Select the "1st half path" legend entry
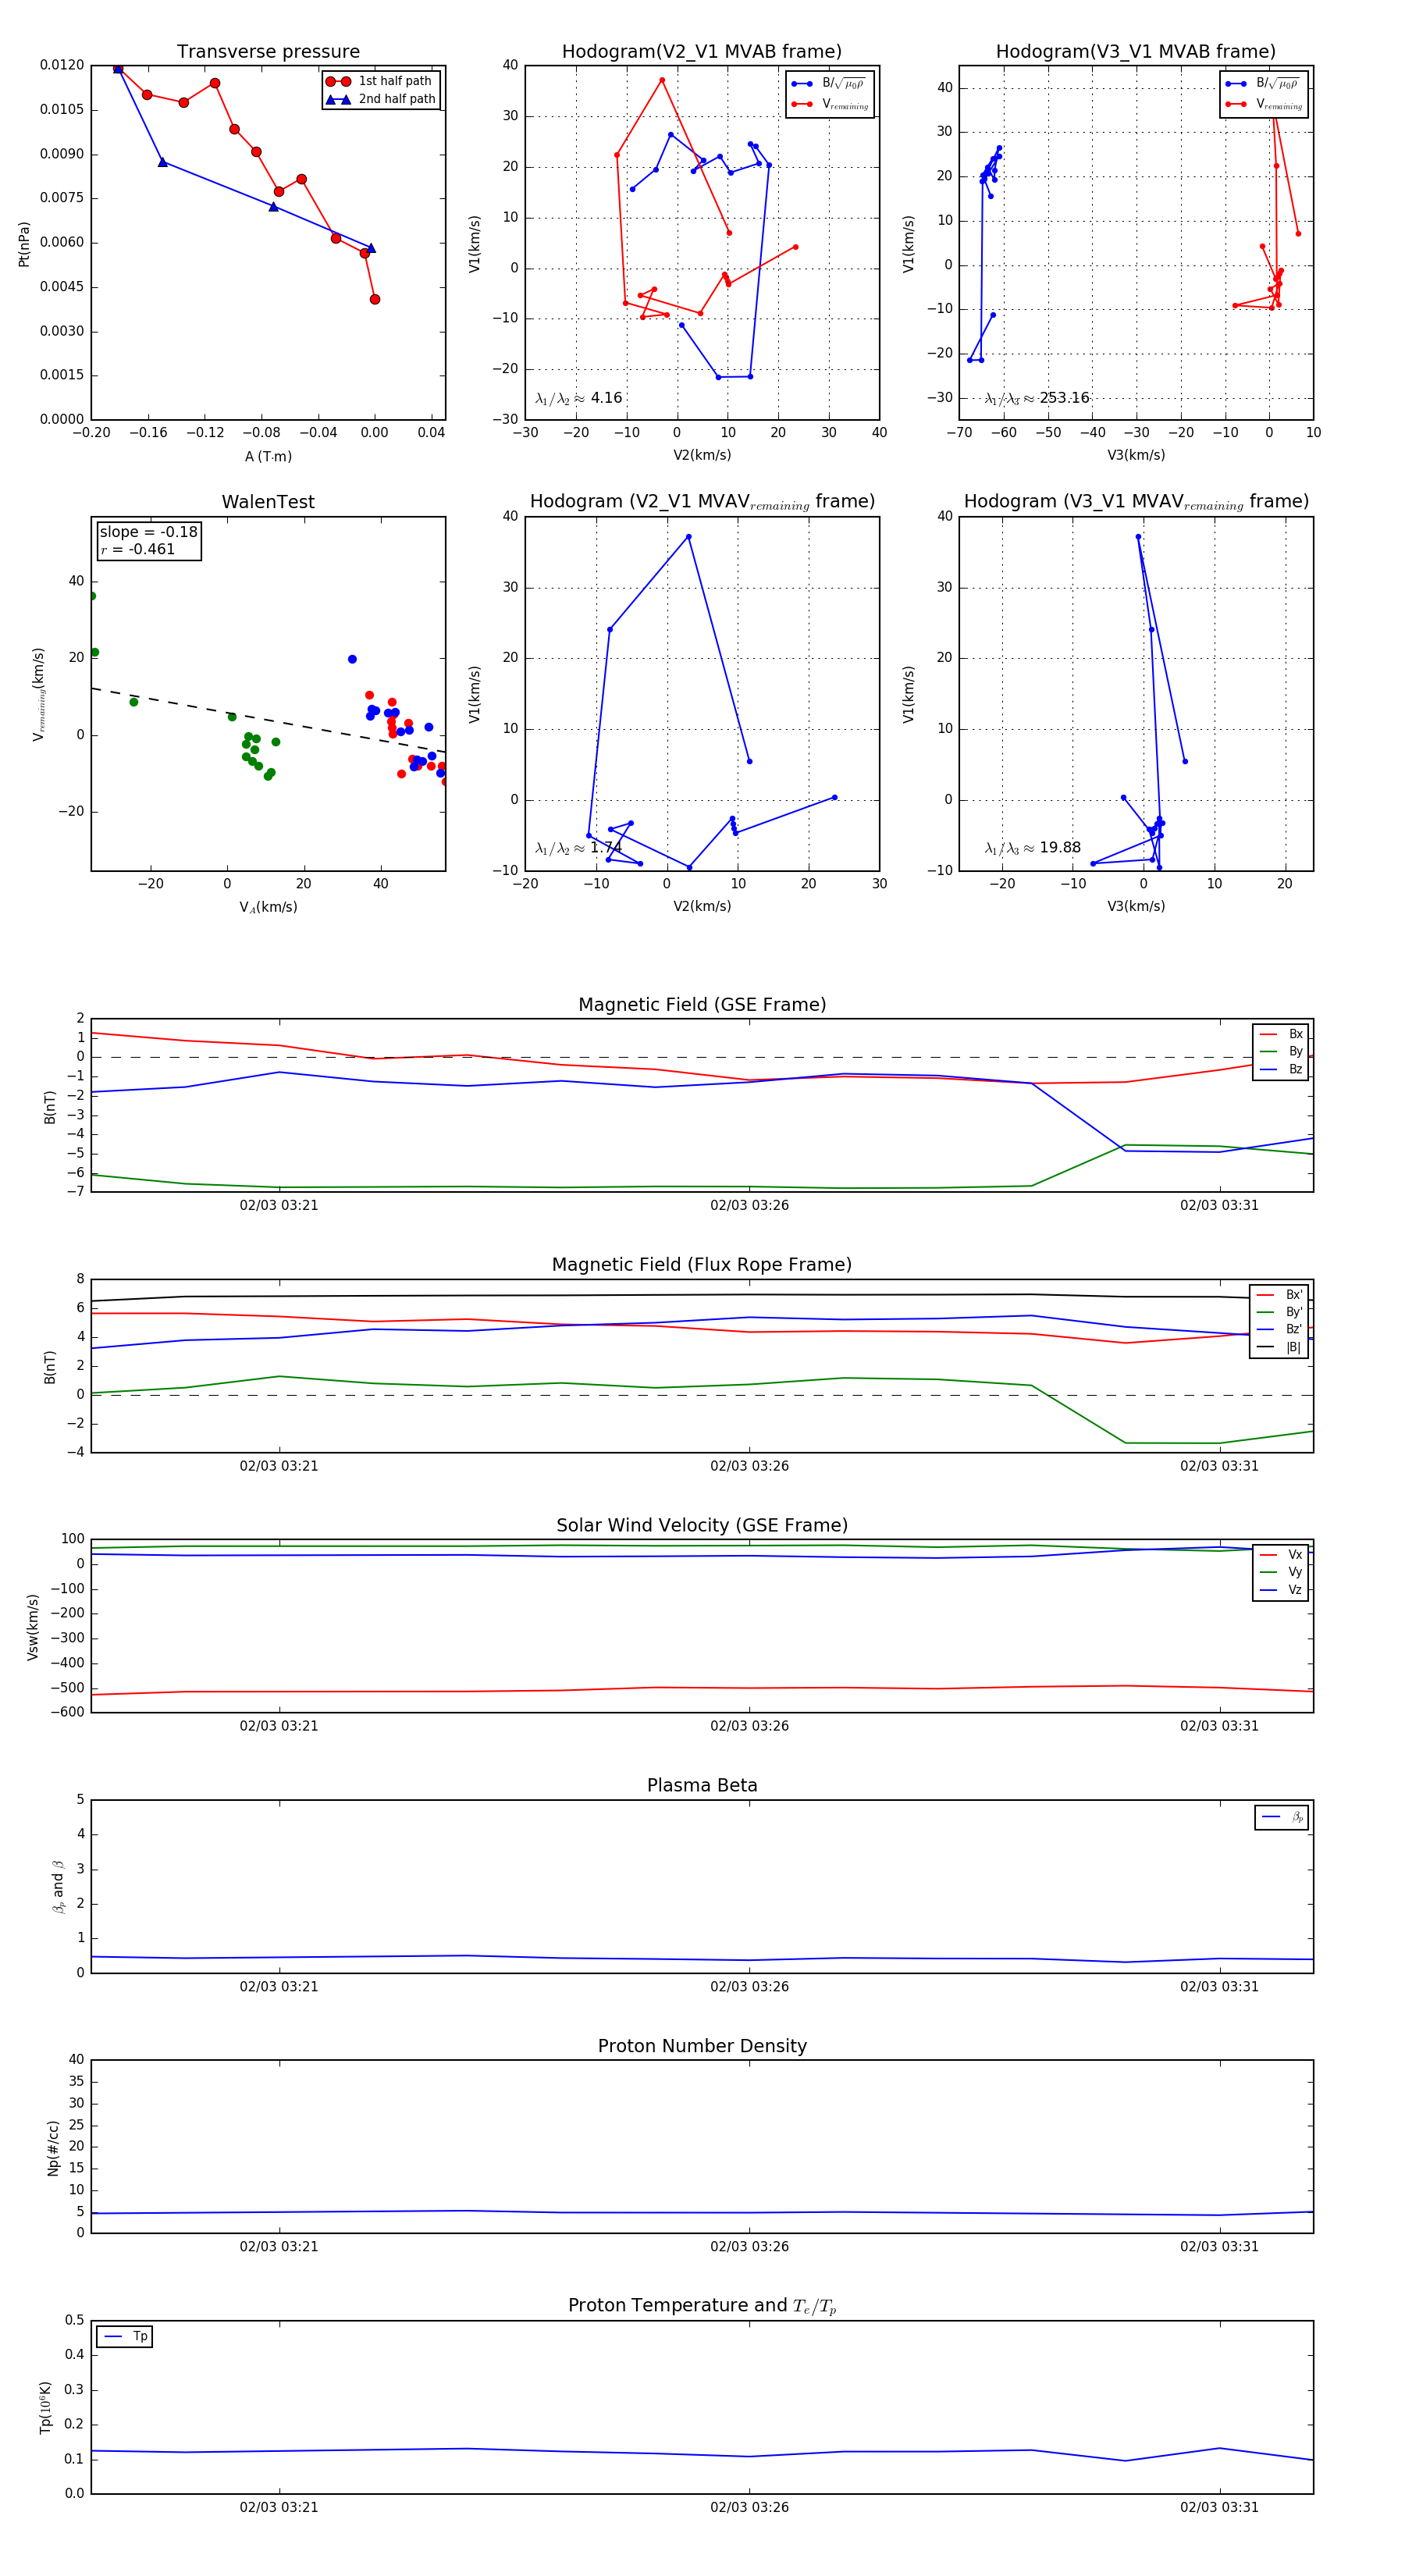This screenshot has width=1405, height=2576. tap(380, 81)
